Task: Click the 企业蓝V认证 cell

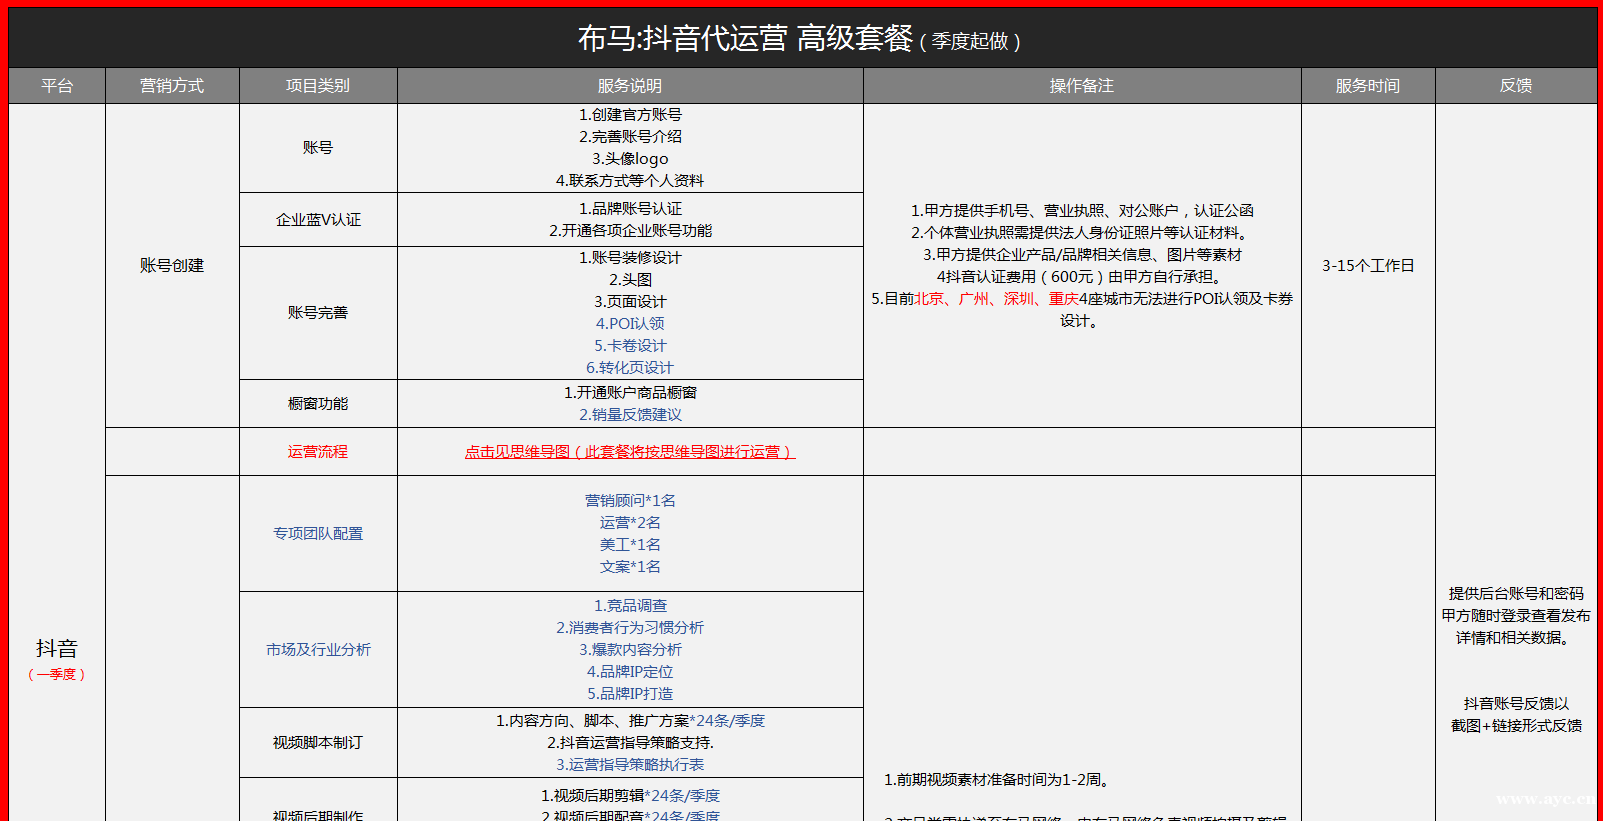Action: click(318, 220)
